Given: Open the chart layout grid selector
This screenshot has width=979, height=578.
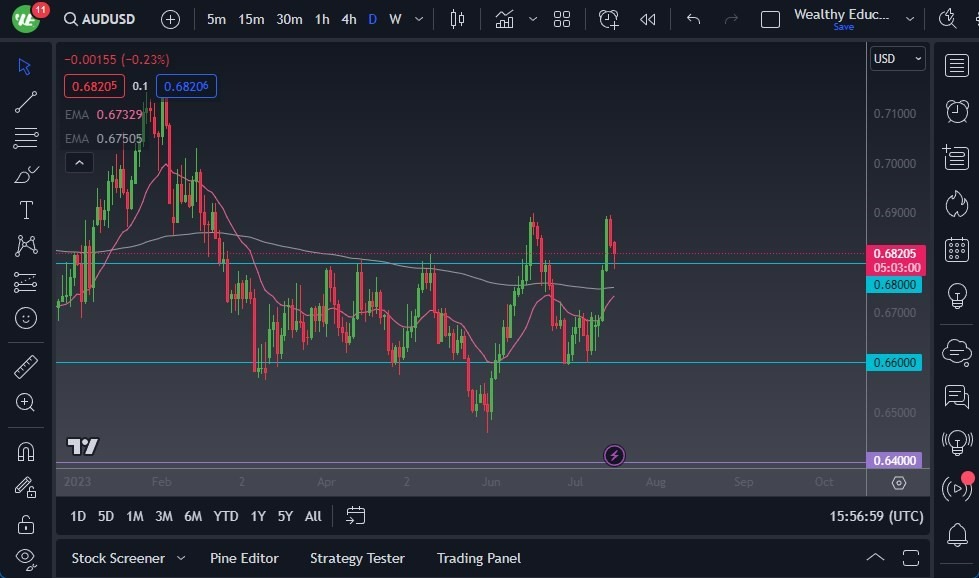Looking at the screenshot, I should (561, 18).
